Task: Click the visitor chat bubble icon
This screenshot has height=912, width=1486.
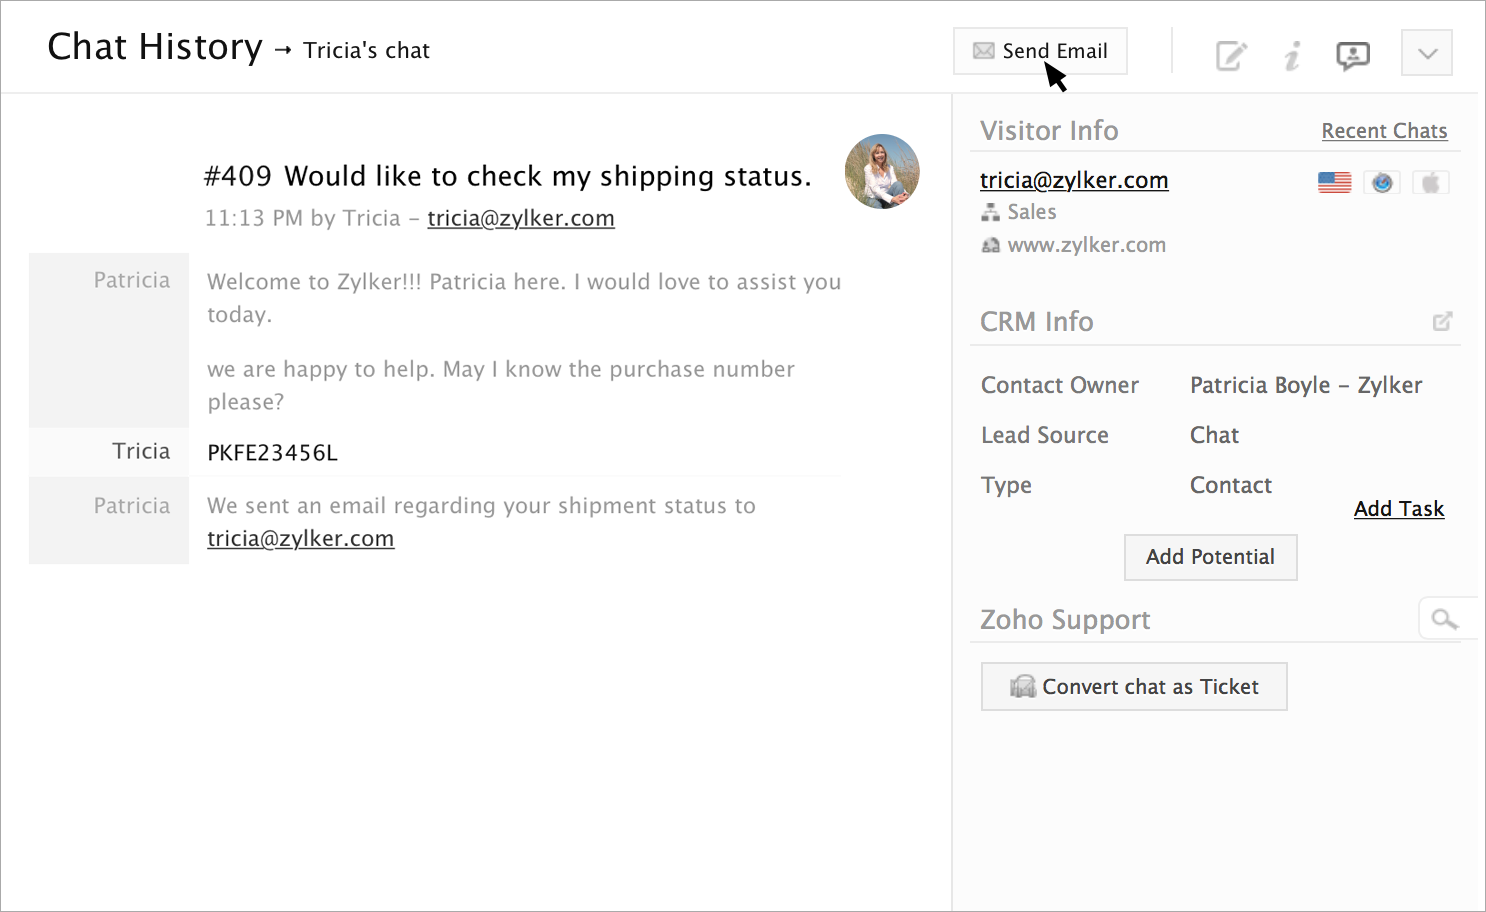Action: pyautogui.click(x=1352, y=55)
